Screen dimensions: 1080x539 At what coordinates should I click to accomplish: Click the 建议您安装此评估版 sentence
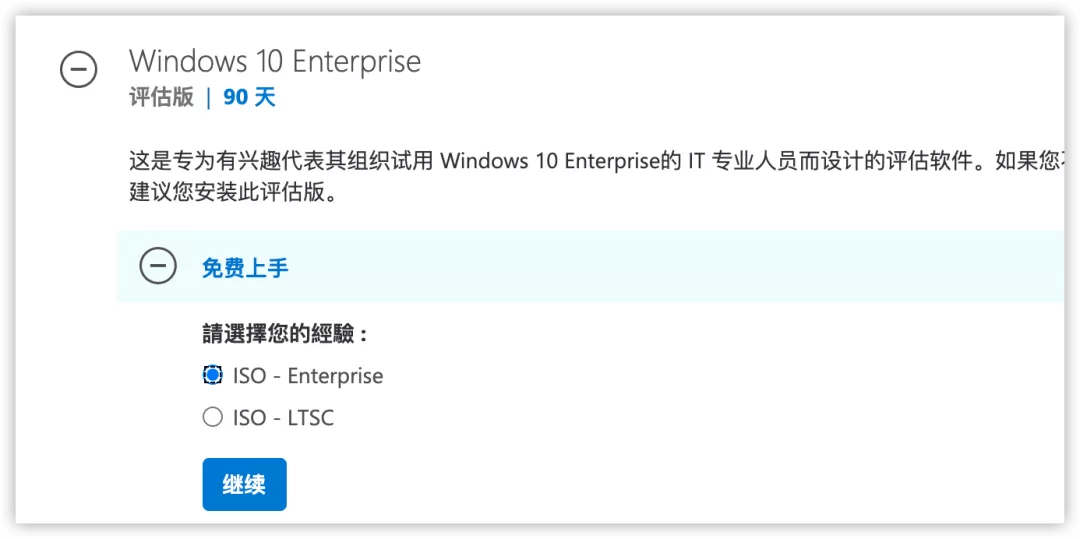coord(233,192)
